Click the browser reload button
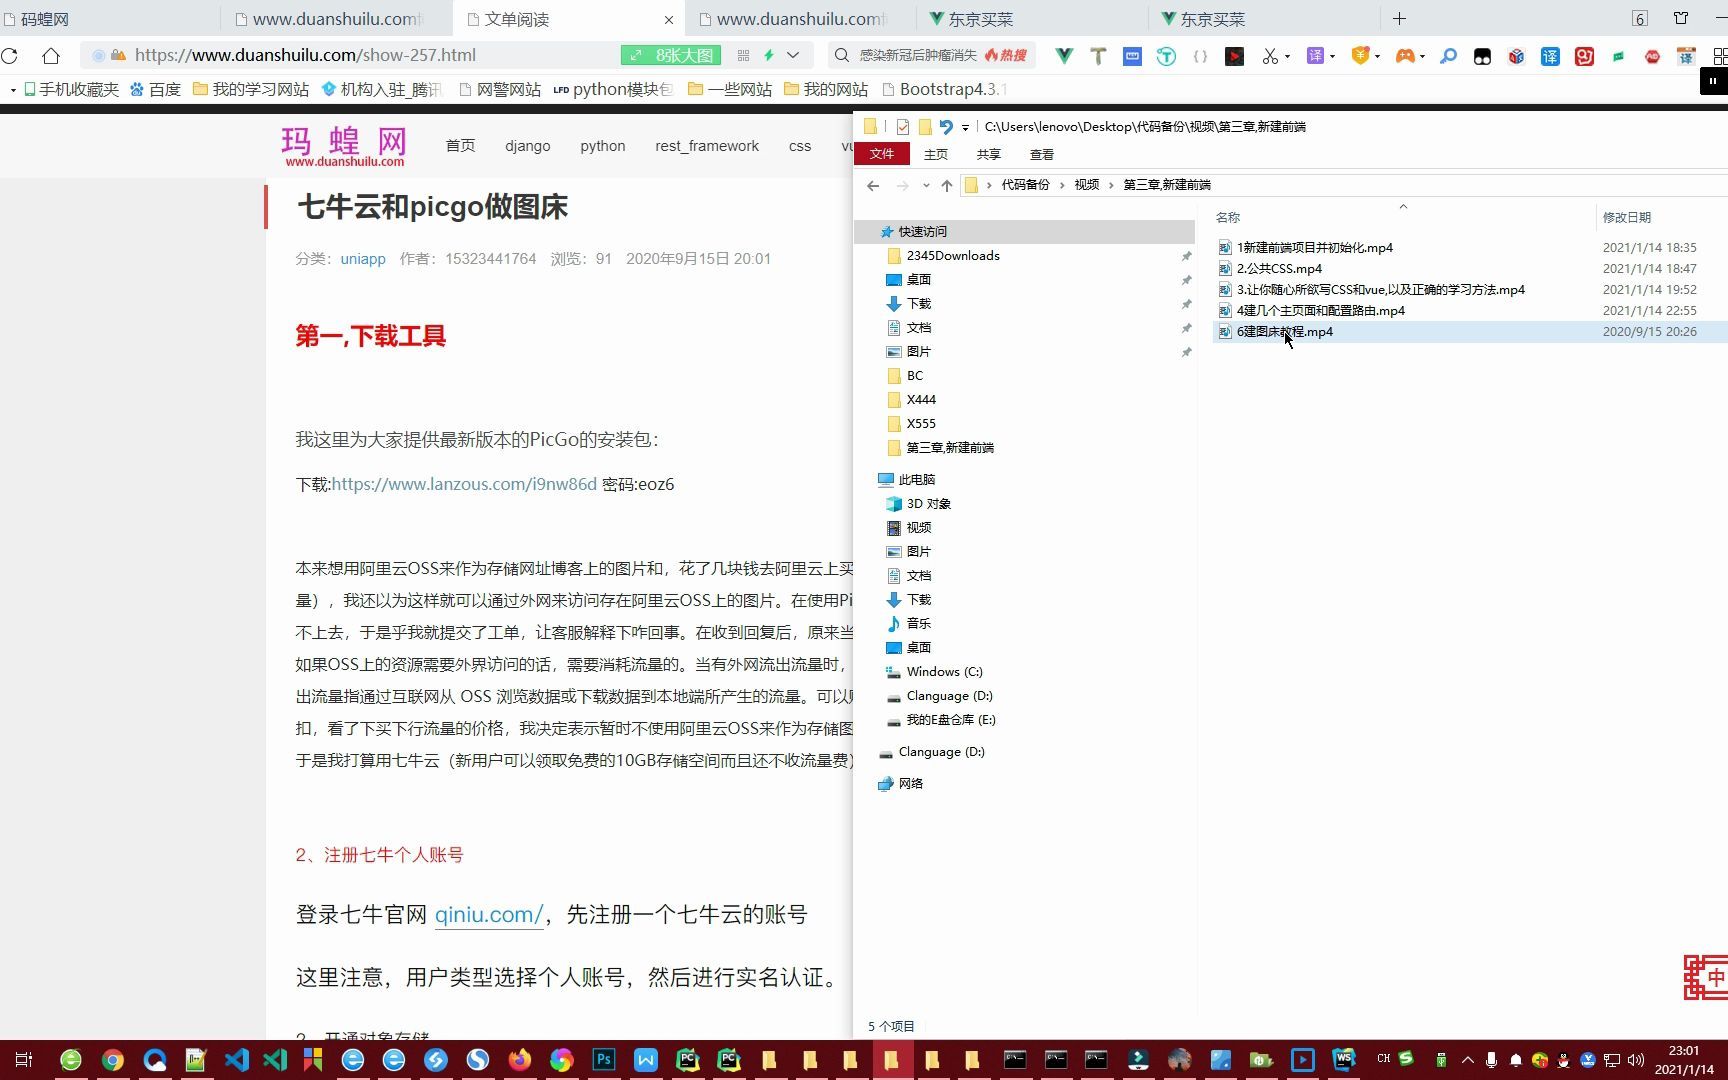 [10, 56]
